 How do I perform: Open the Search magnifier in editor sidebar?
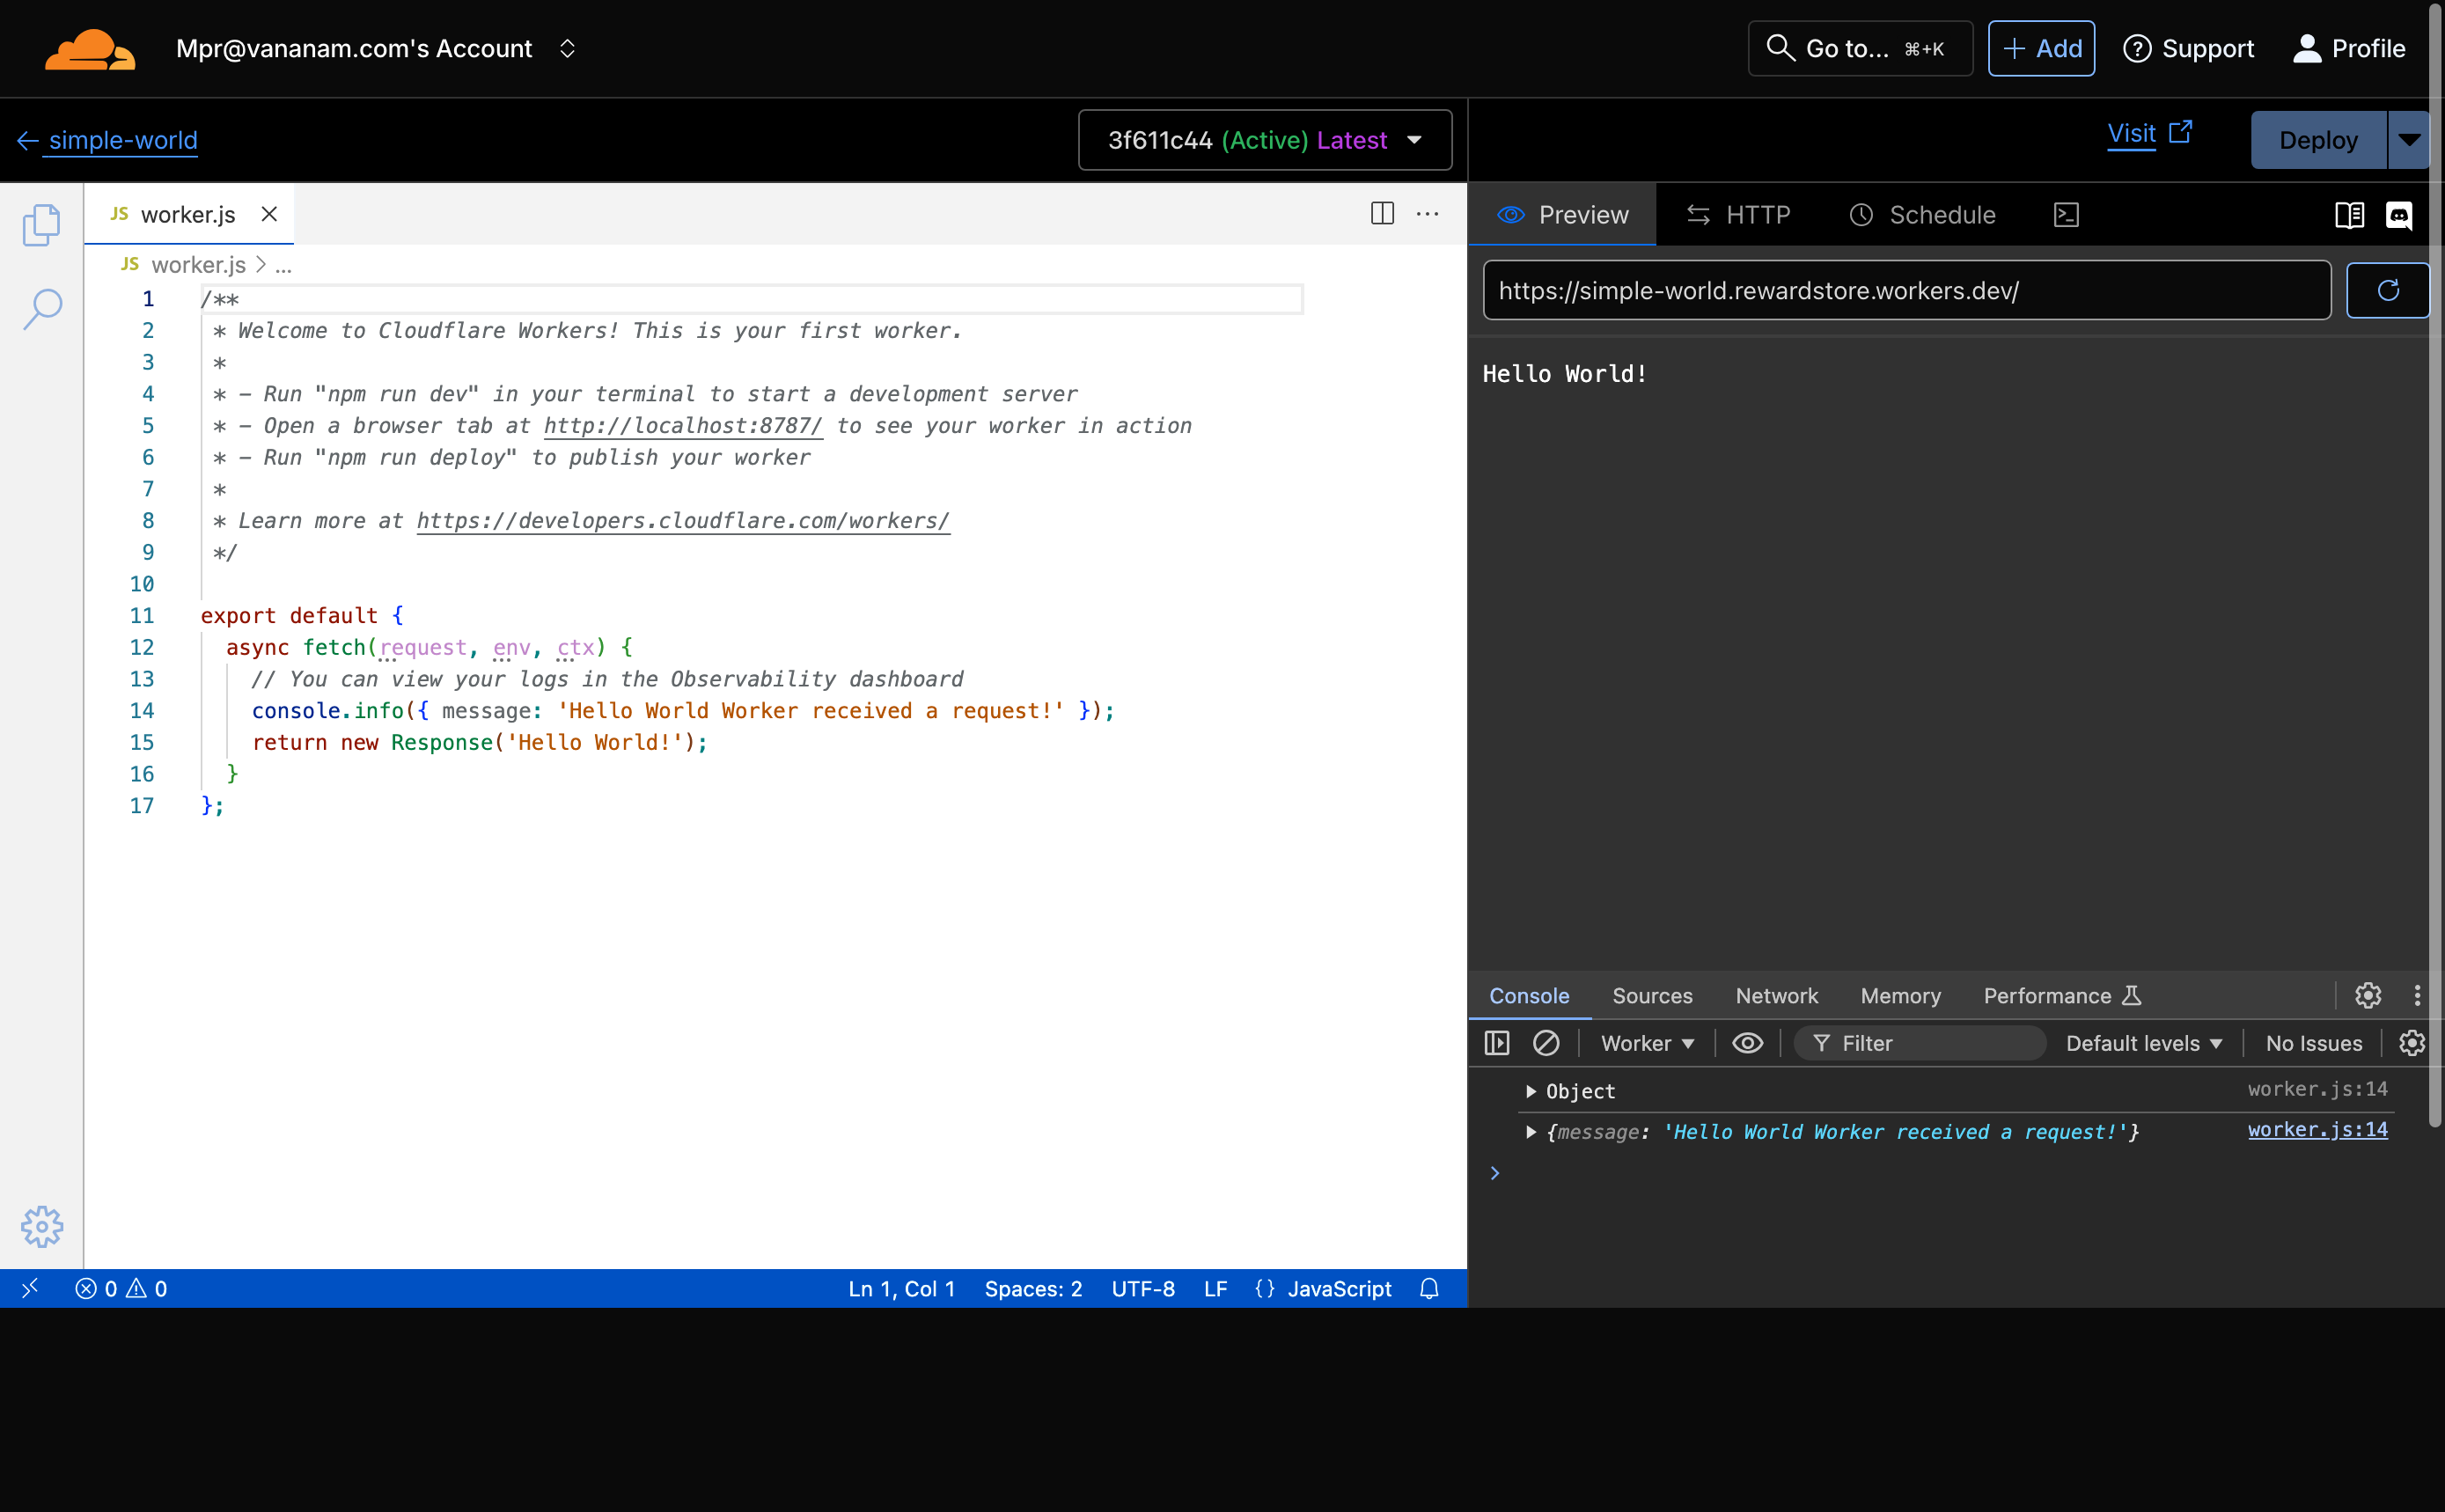pos(42,309)
